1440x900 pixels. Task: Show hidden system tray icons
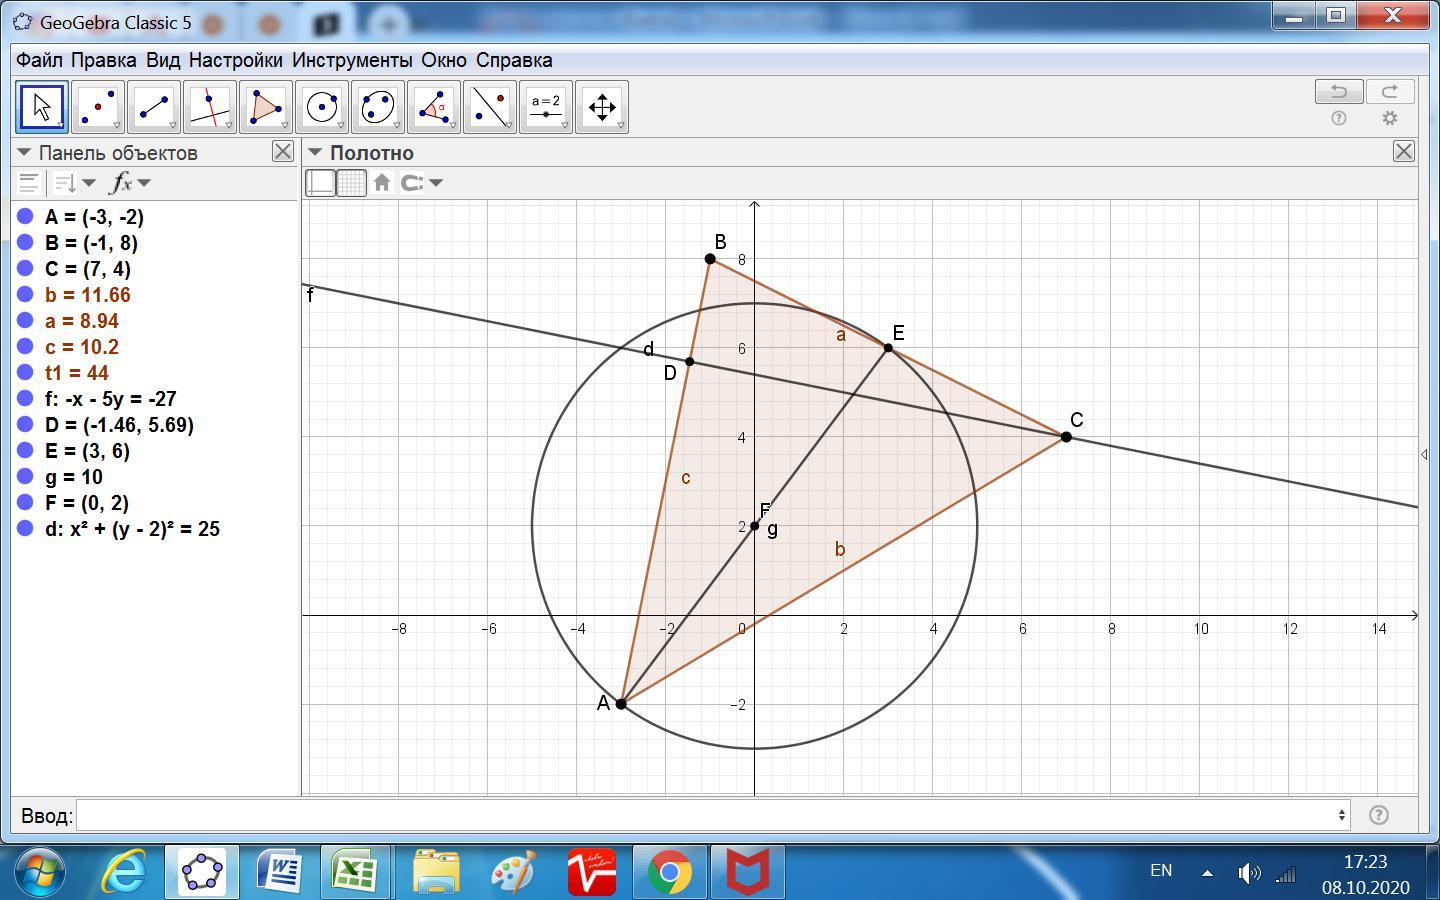1207,872
